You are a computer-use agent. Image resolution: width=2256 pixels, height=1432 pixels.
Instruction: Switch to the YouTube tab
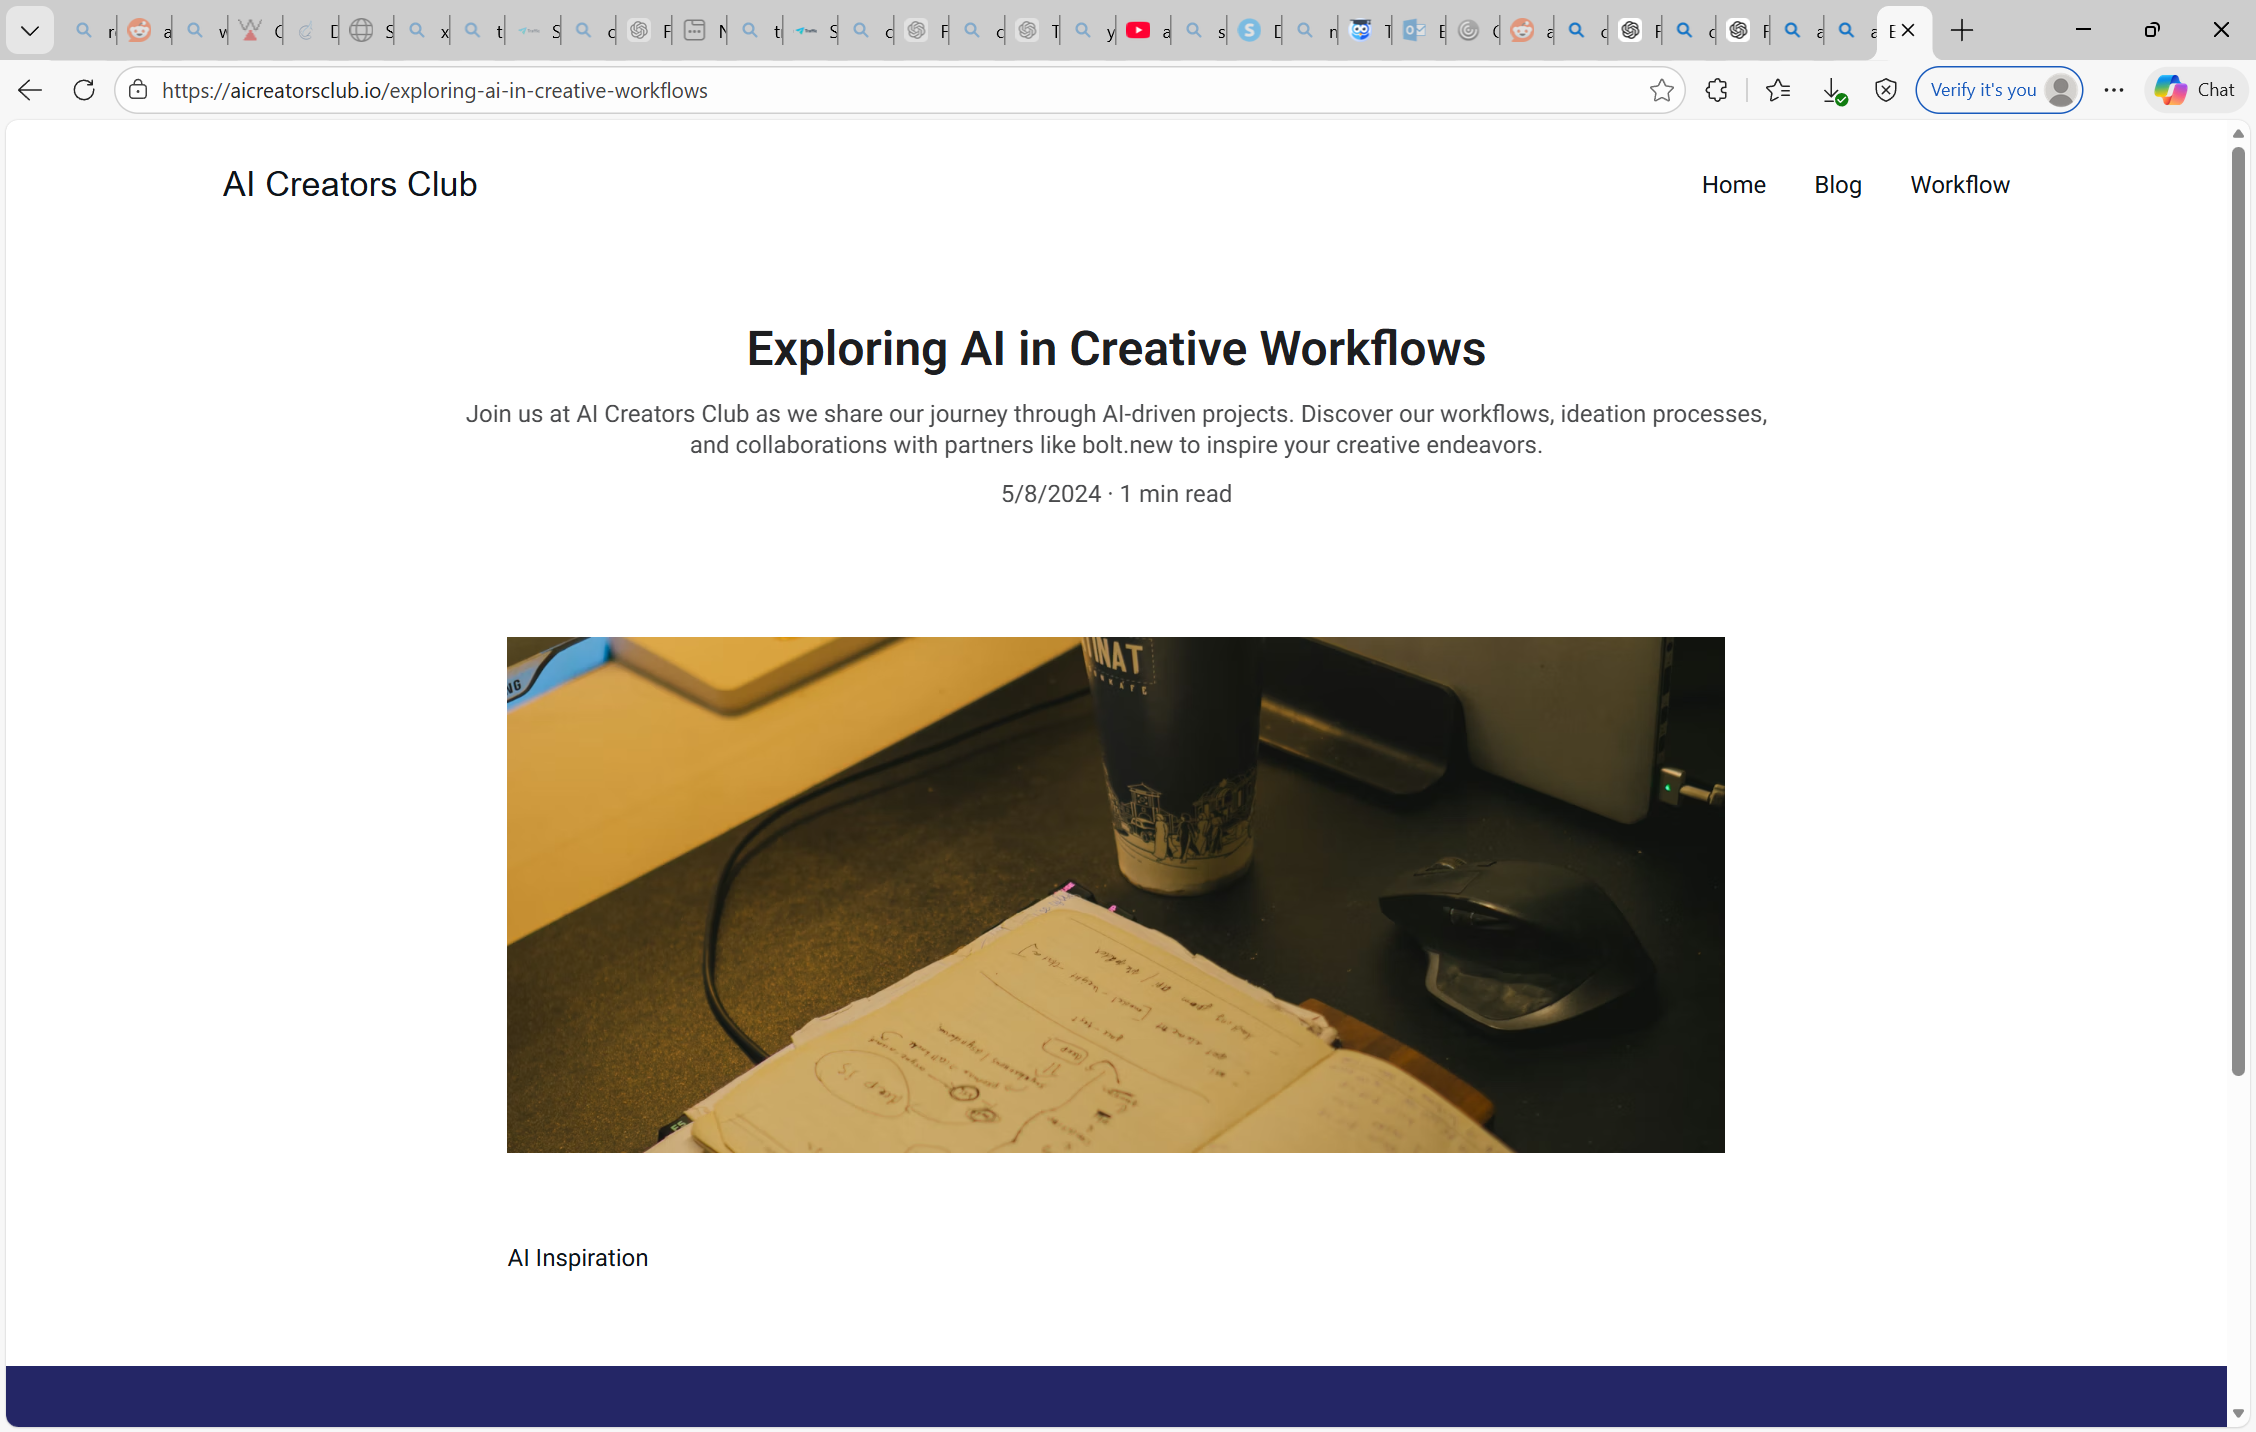coord(1138,31)
